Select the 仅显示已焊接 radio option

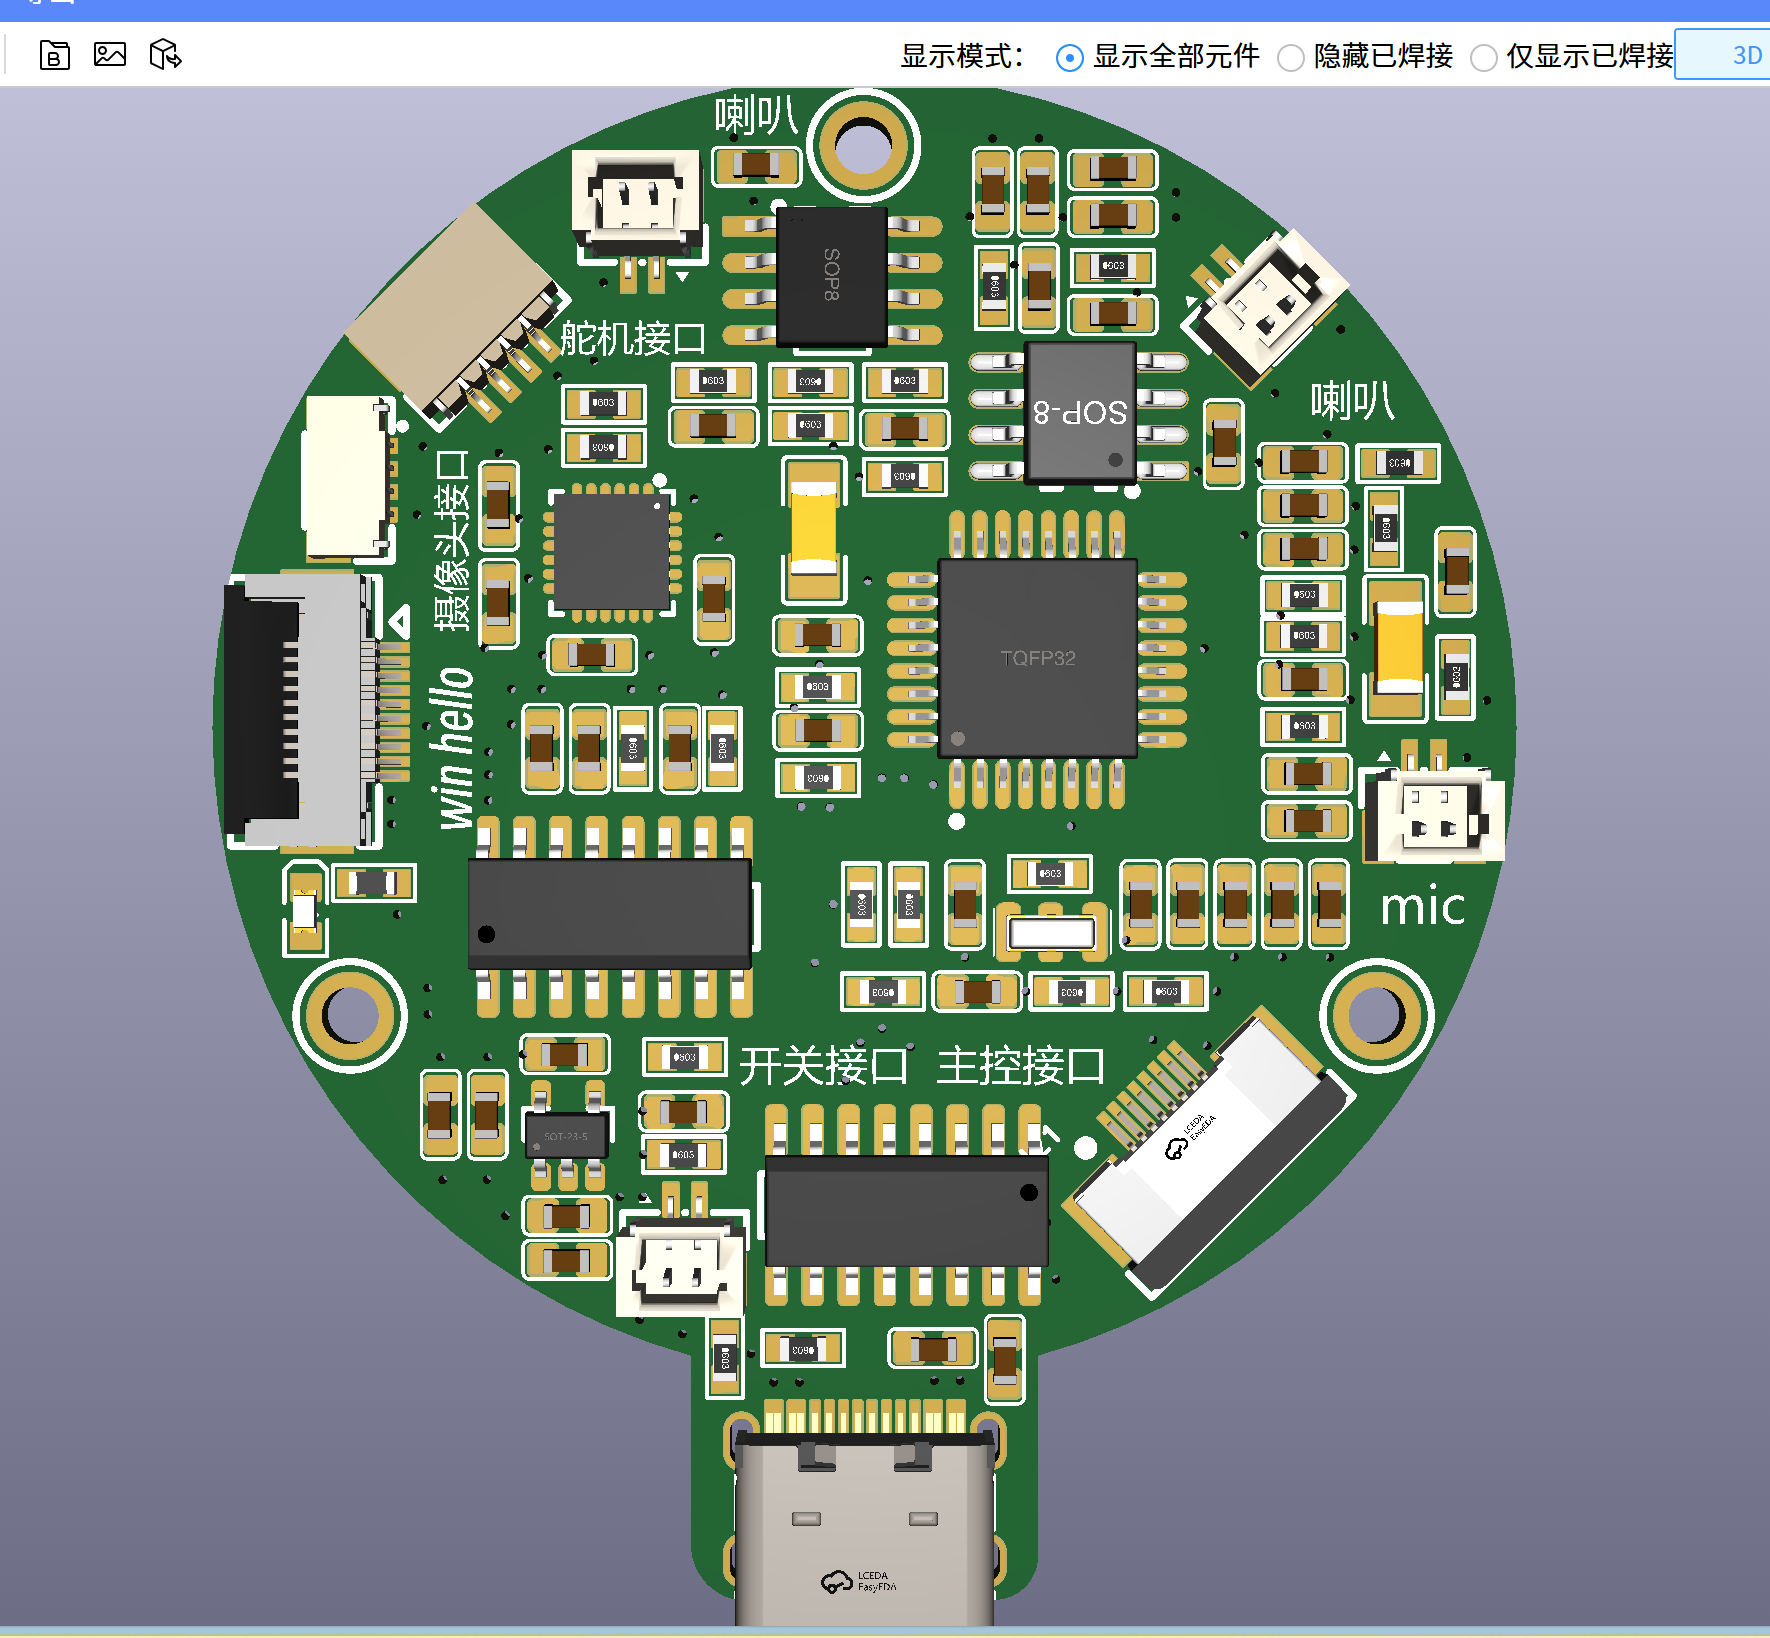coord(1484,58)
